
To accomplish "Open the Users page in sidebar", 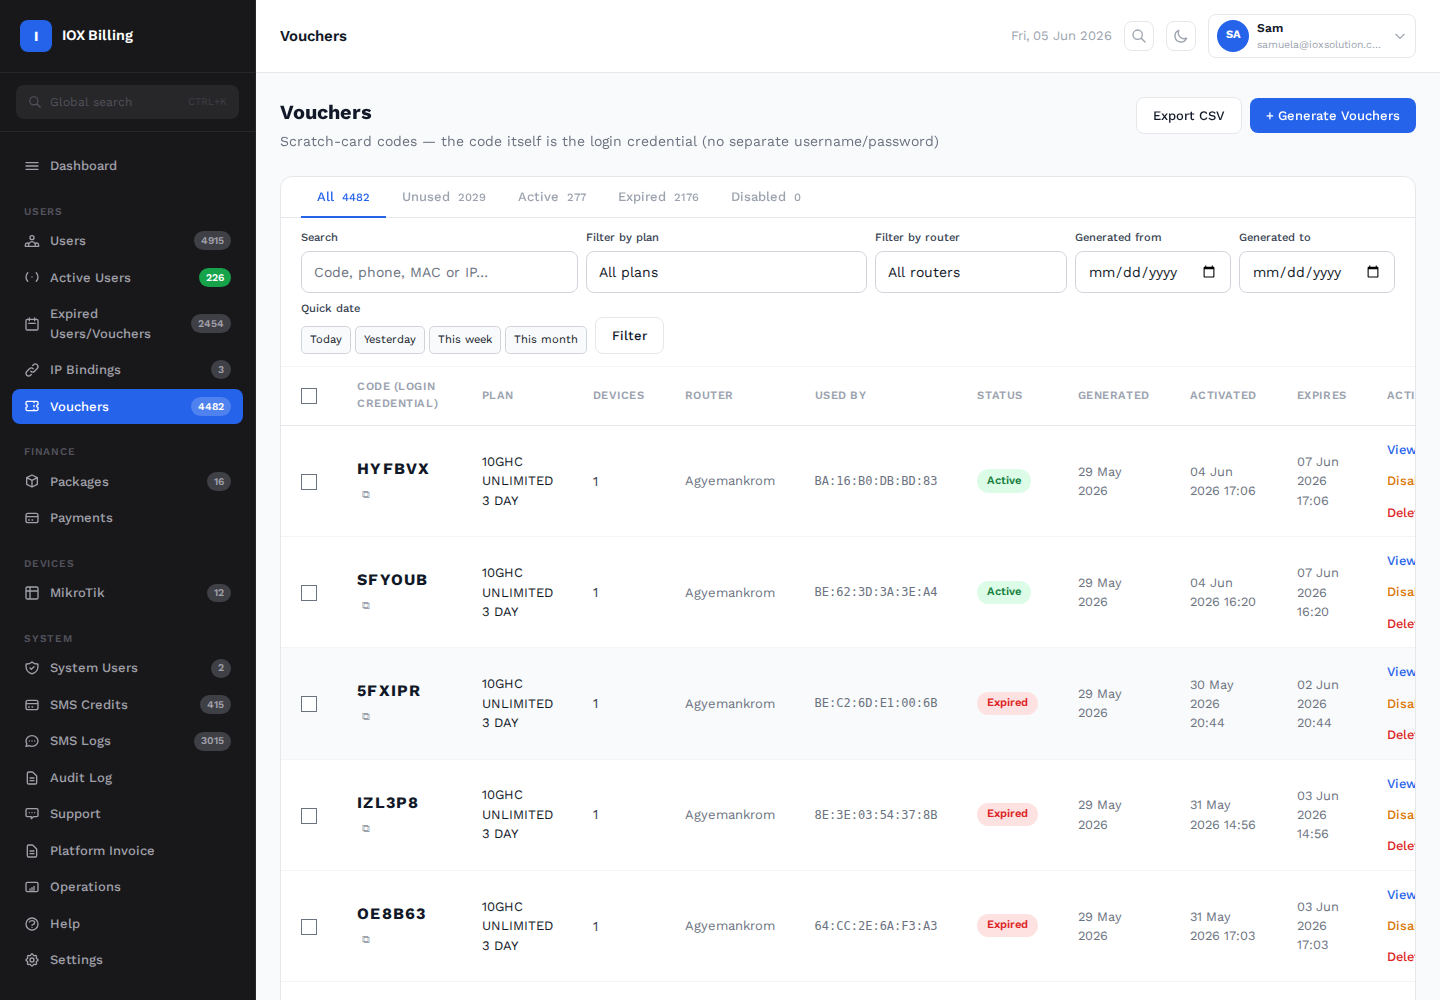I will pos(127,241).
